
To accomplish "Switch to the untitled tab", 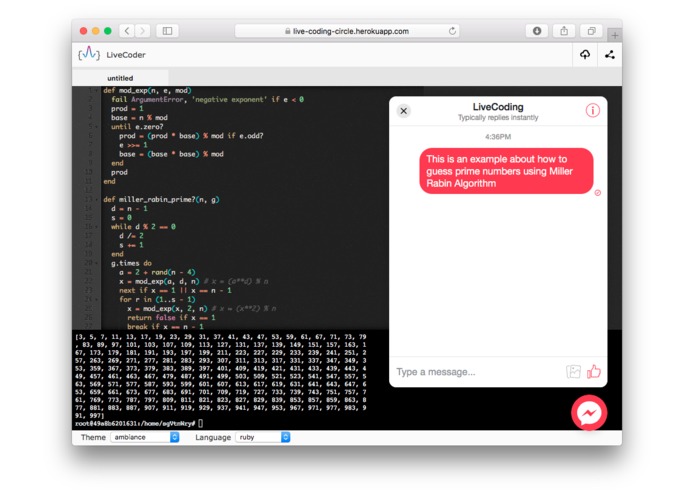I will click(x=120, y=78).
